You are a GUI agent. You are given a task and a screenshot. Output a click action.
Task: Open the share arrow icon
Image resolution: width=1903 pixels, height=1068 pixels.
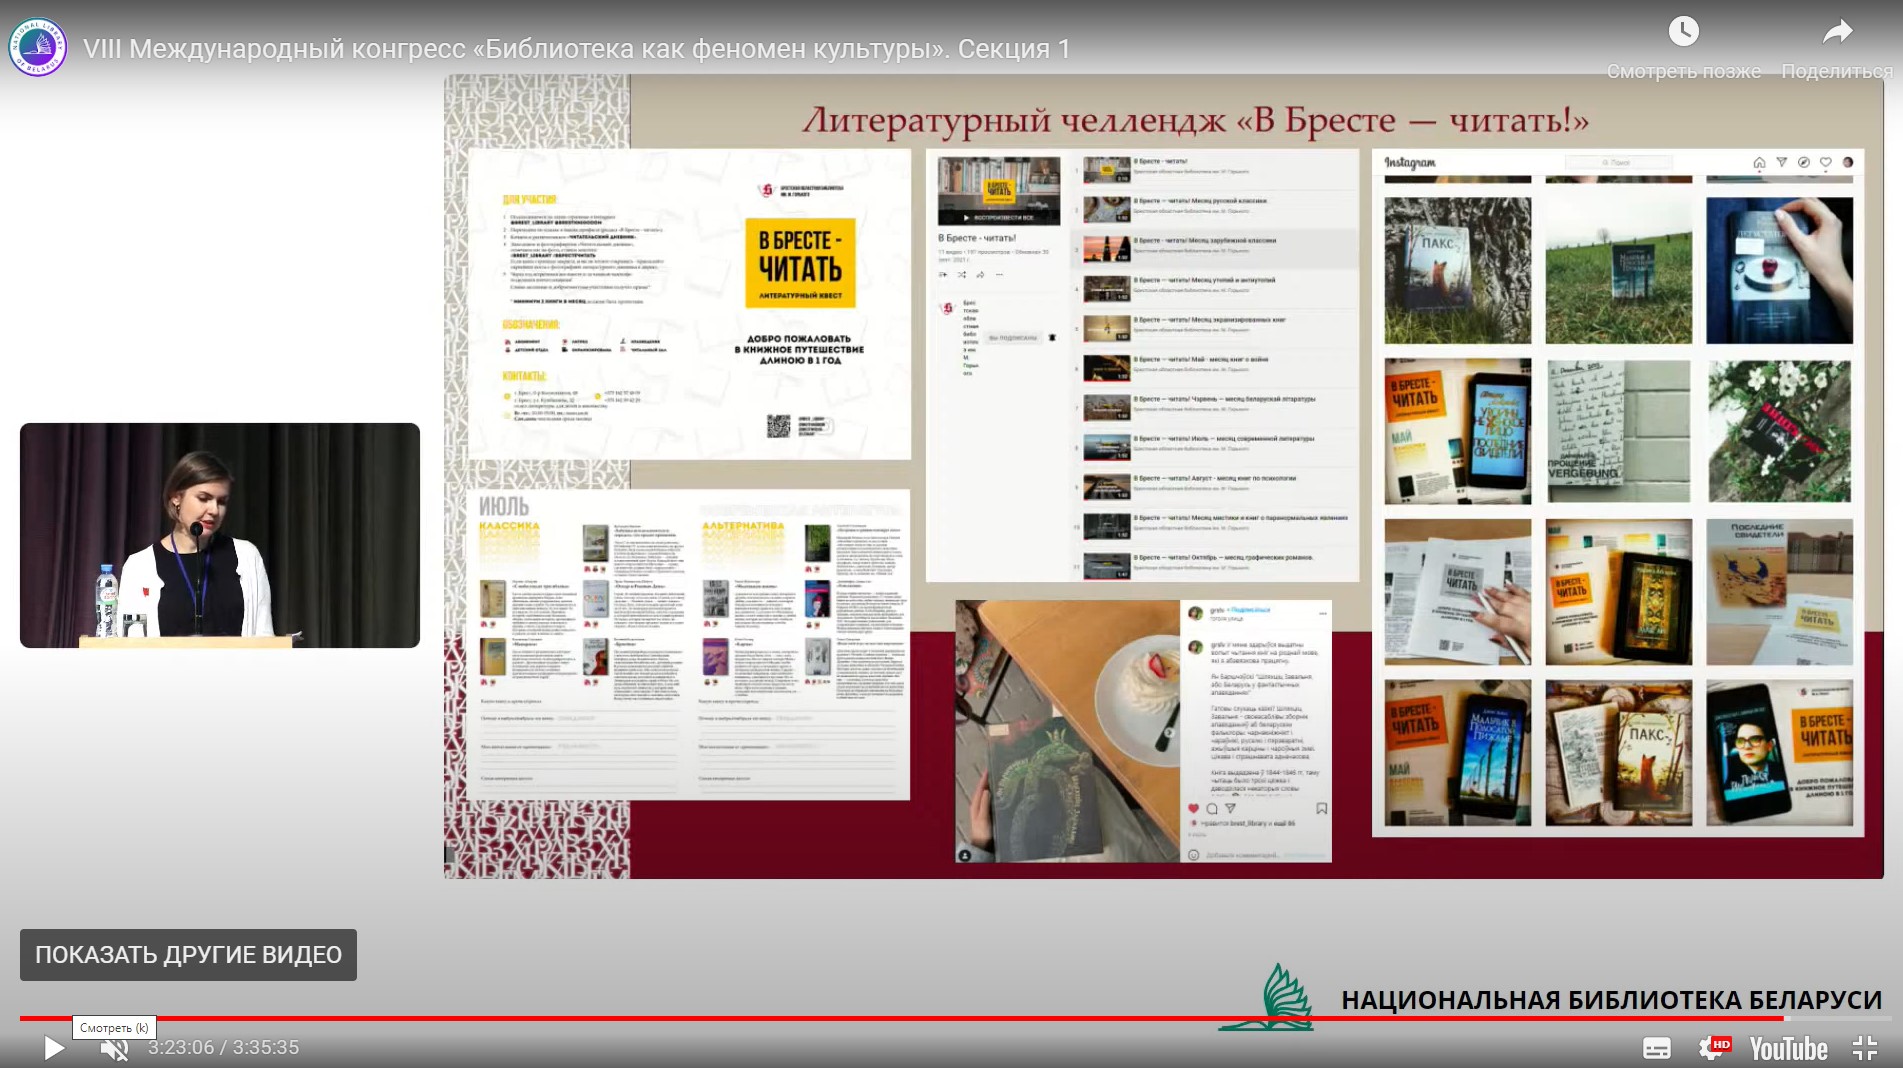[1837, 32]
